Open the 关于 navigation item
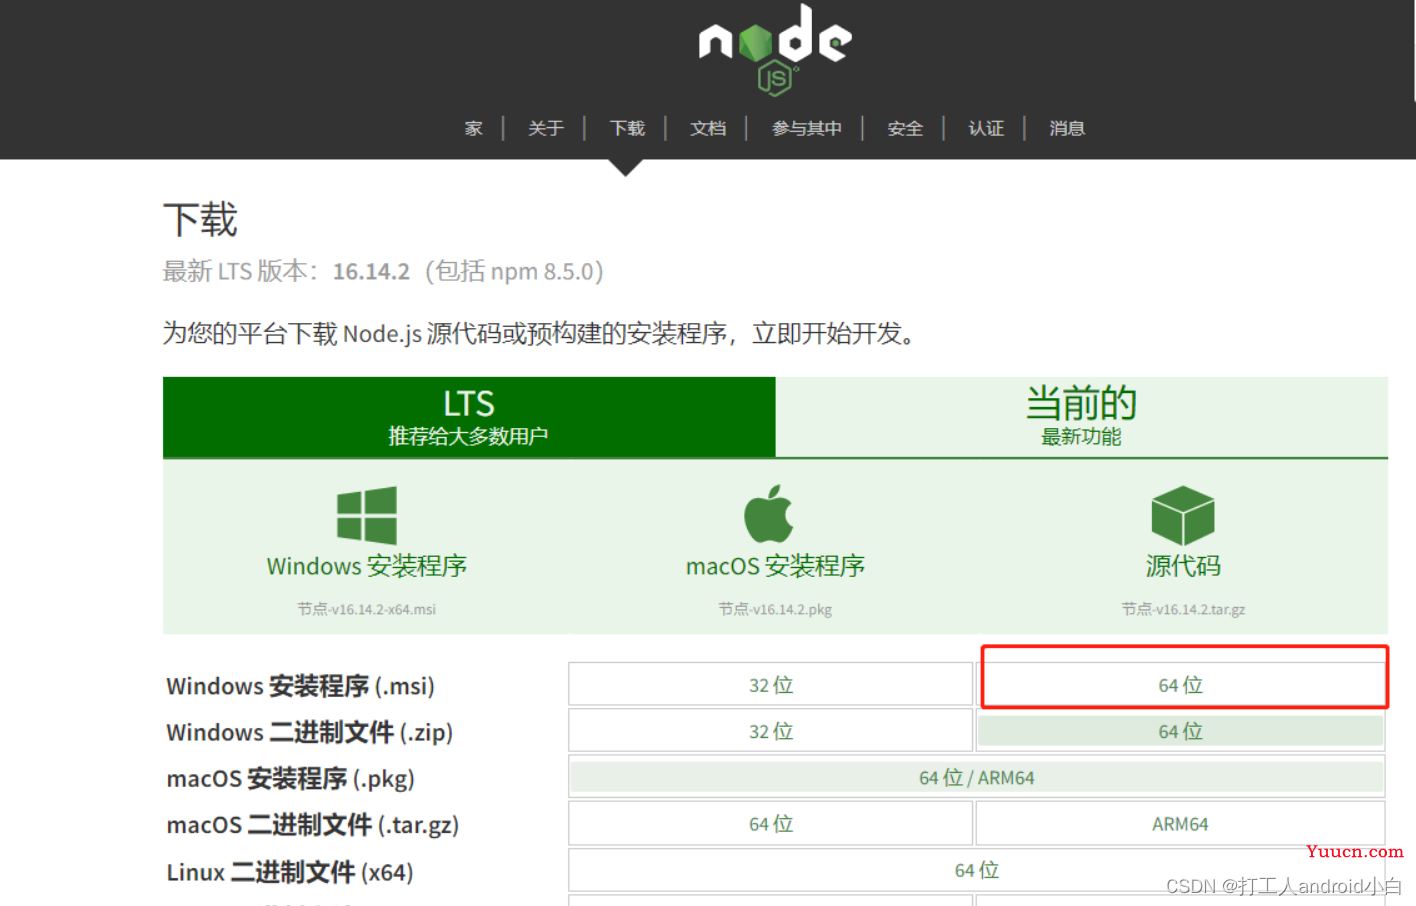 pos(546,128)
